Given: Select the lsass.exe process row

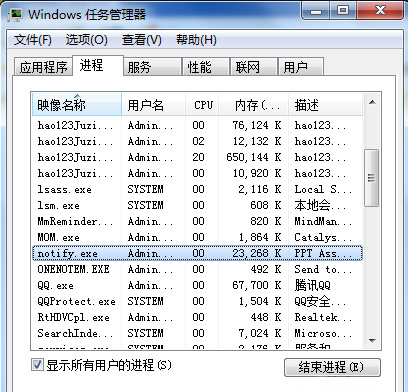Looking at the screenshot, I should [x=197, y=189].
